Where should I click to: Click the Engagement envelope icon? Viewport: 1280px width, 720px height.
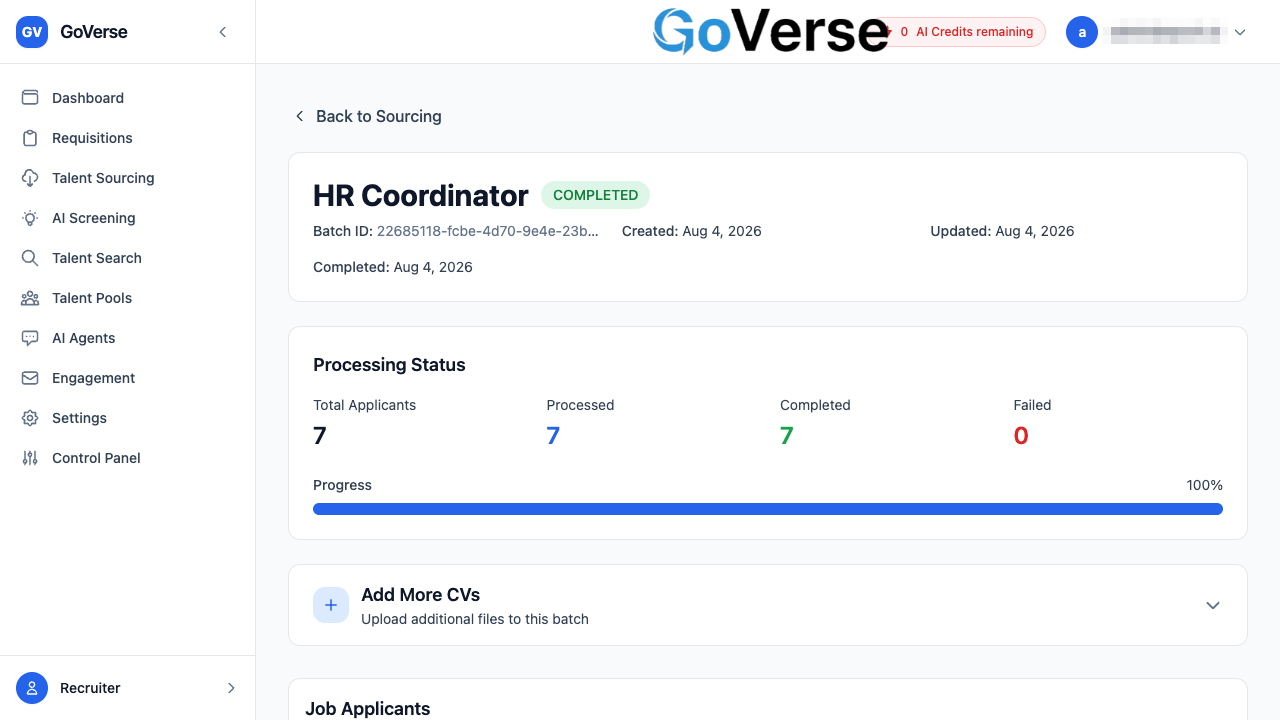click(30, 378)
